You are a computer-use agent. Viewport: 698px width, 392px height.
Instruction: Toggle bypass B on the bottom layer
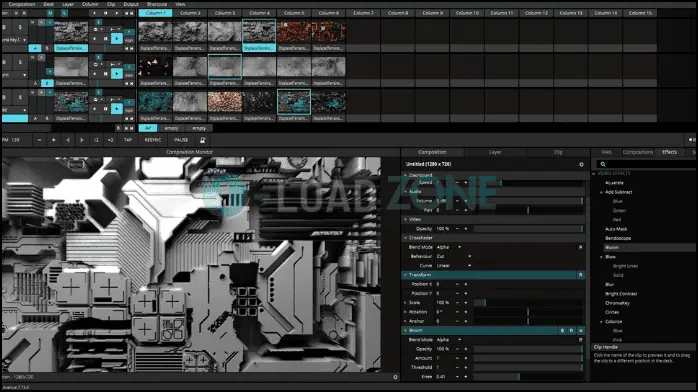[5, 97]
